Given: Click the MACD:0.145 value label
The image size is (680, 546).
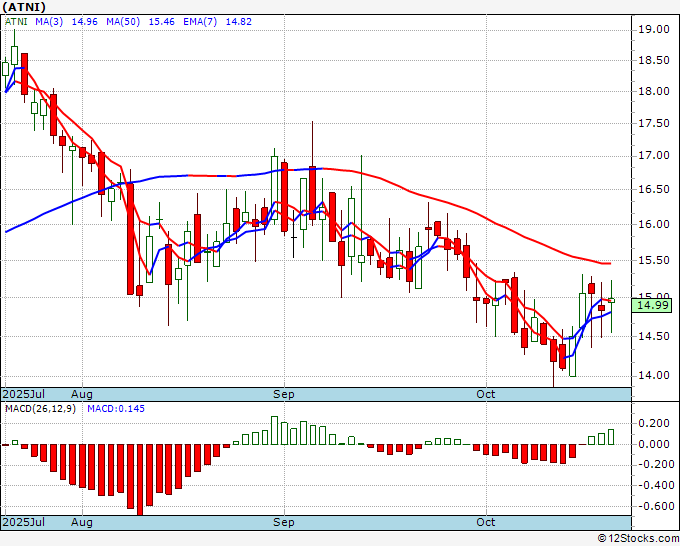Looking at the screenshot, I should click(116, 409).
